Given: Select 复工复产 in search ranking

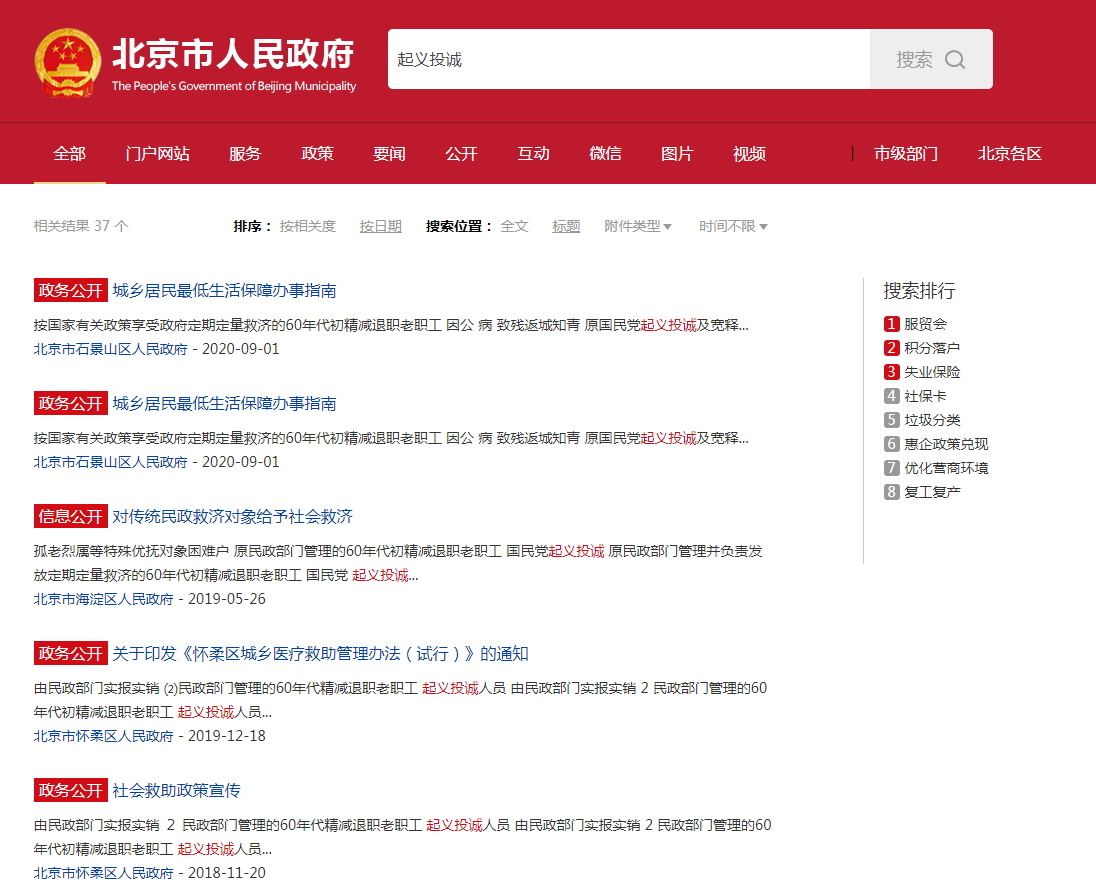Looking at the screenshot, I should click(932, 492).
